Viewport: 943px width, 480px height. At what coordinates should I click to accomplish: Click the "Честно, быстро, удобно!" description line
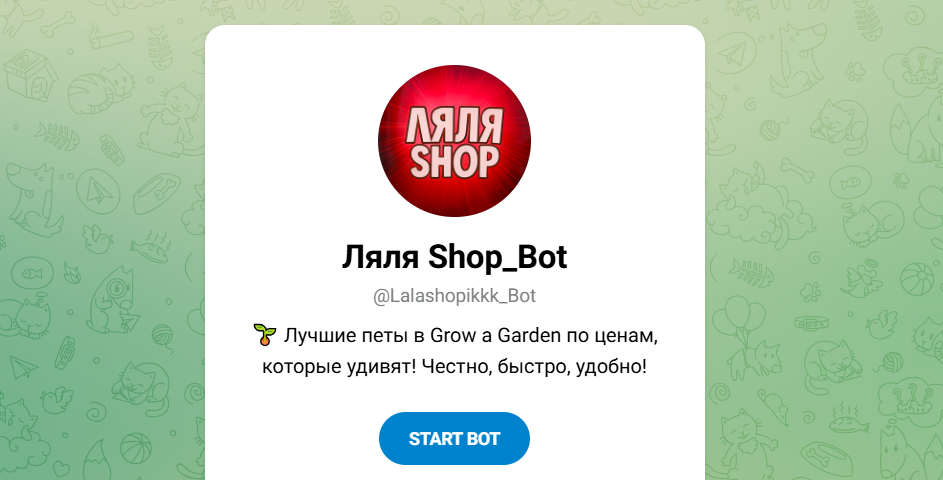point(454,366)
